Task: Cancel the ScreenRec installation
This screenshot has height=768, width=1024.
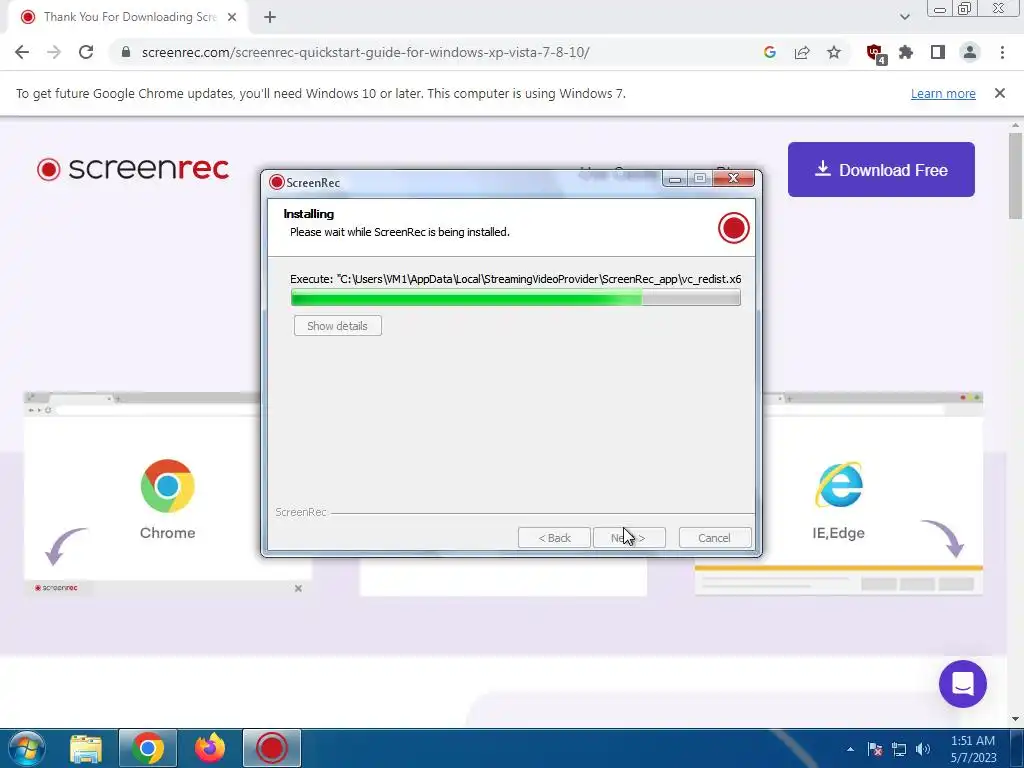Action: coord(714,538)
